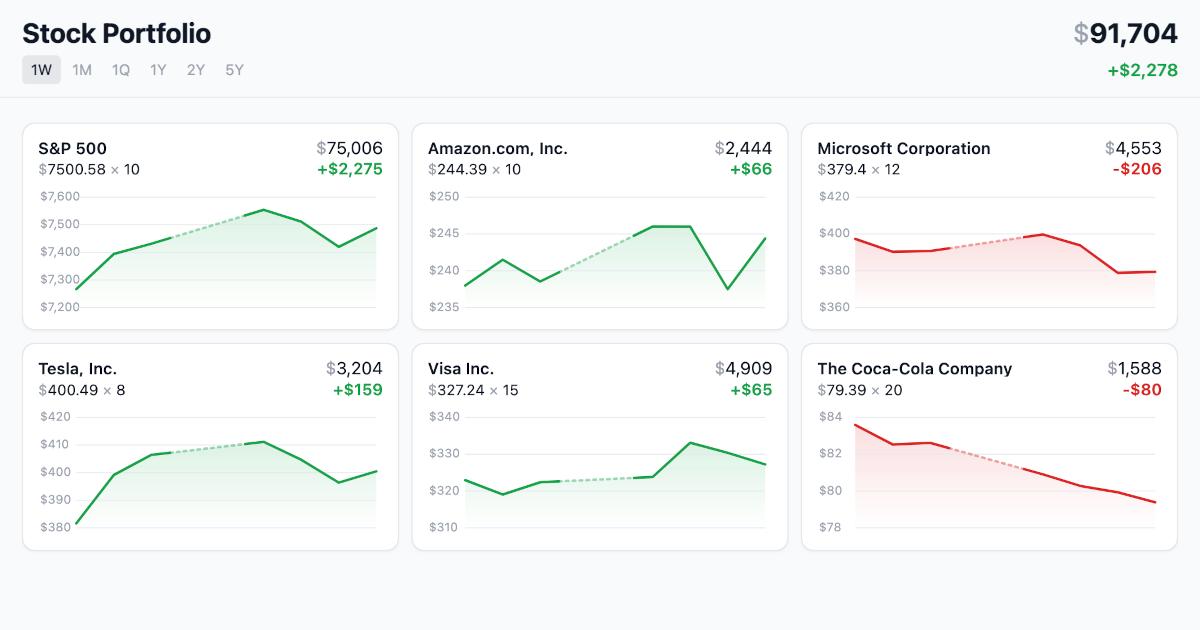Click the $79.39 × 20 holding text

[x=860, y=389]
